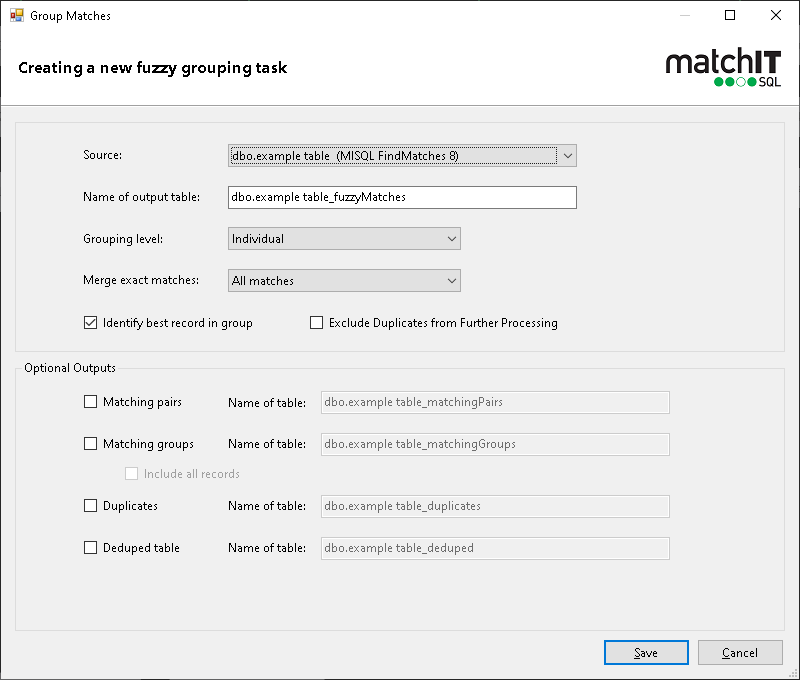
Task: Click 'Name of table:' label beside Duplicates
Action: (267, 506)
